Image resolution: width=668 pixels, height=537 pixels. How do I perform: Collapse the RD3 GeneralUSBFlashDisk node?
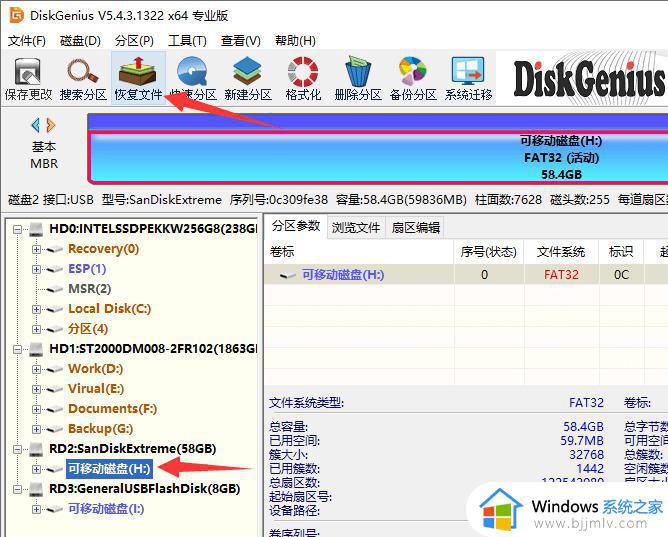17,489
